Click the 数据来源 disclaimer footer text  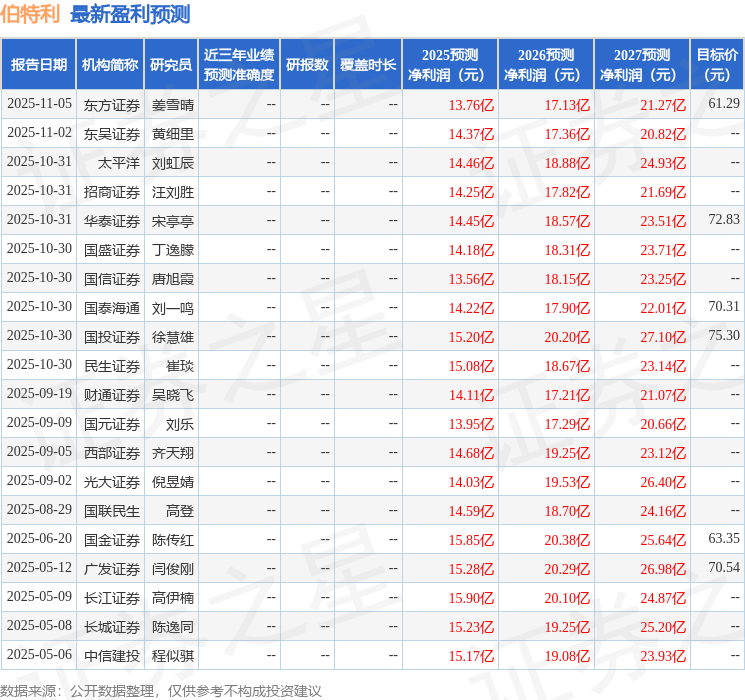161,690
